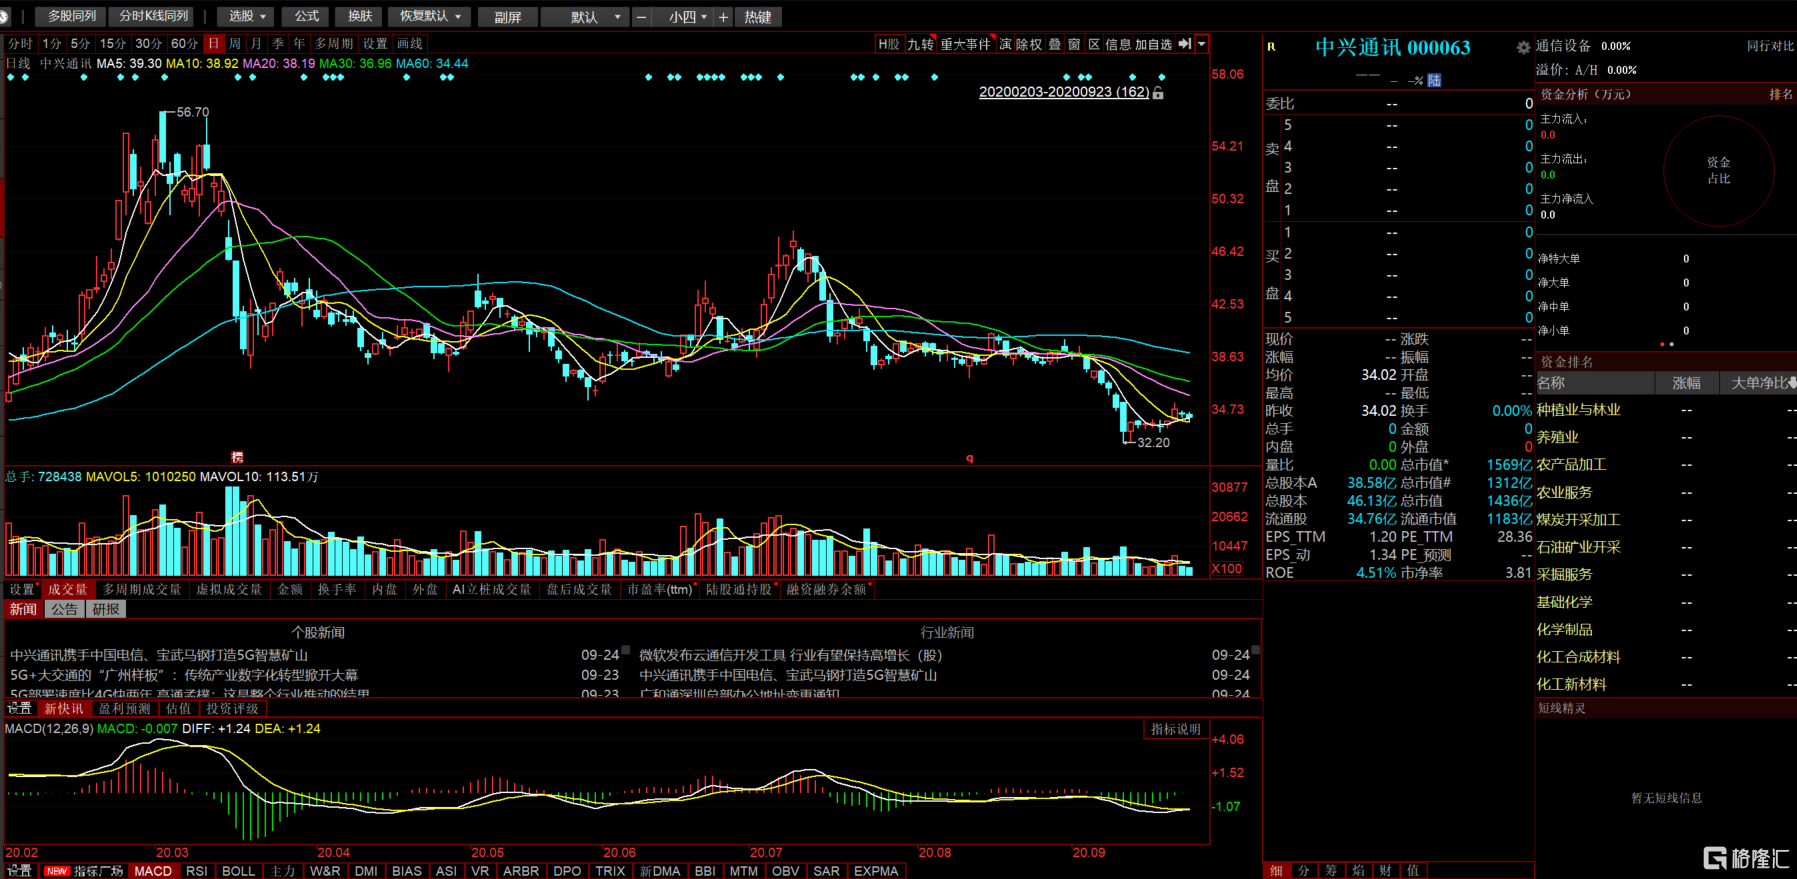Toggle 重大事件 event markers
Image resolution: width=1797 pixels, height=879 pixels.
[x=964, y=44]
